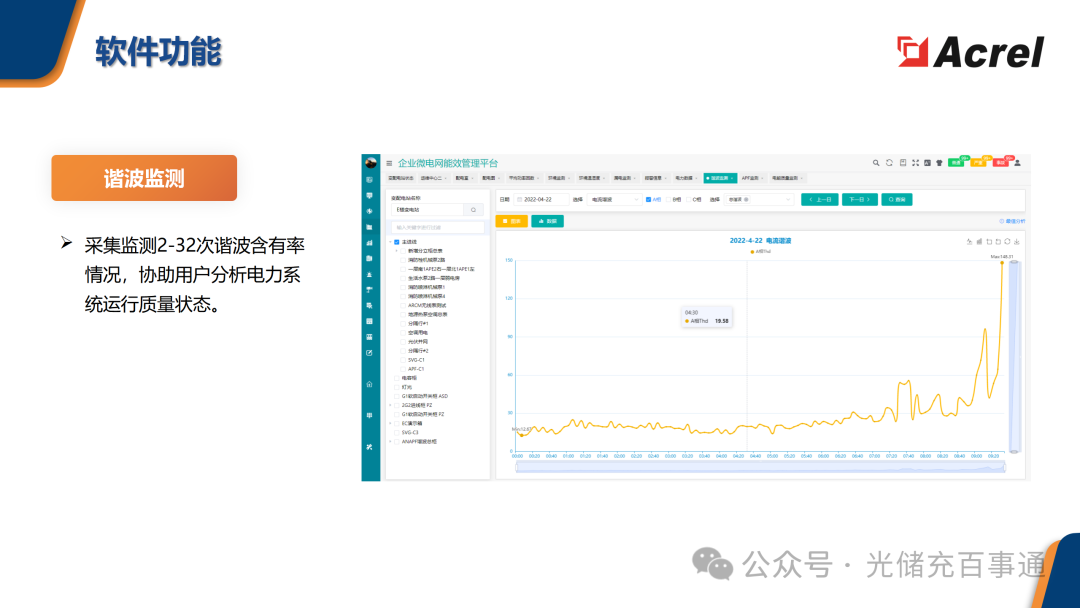Toggle fullscreen with the expand-arrows header icon
Image resolution: width=1080 pixels, height=608 pixels.
tap(915, 163)
